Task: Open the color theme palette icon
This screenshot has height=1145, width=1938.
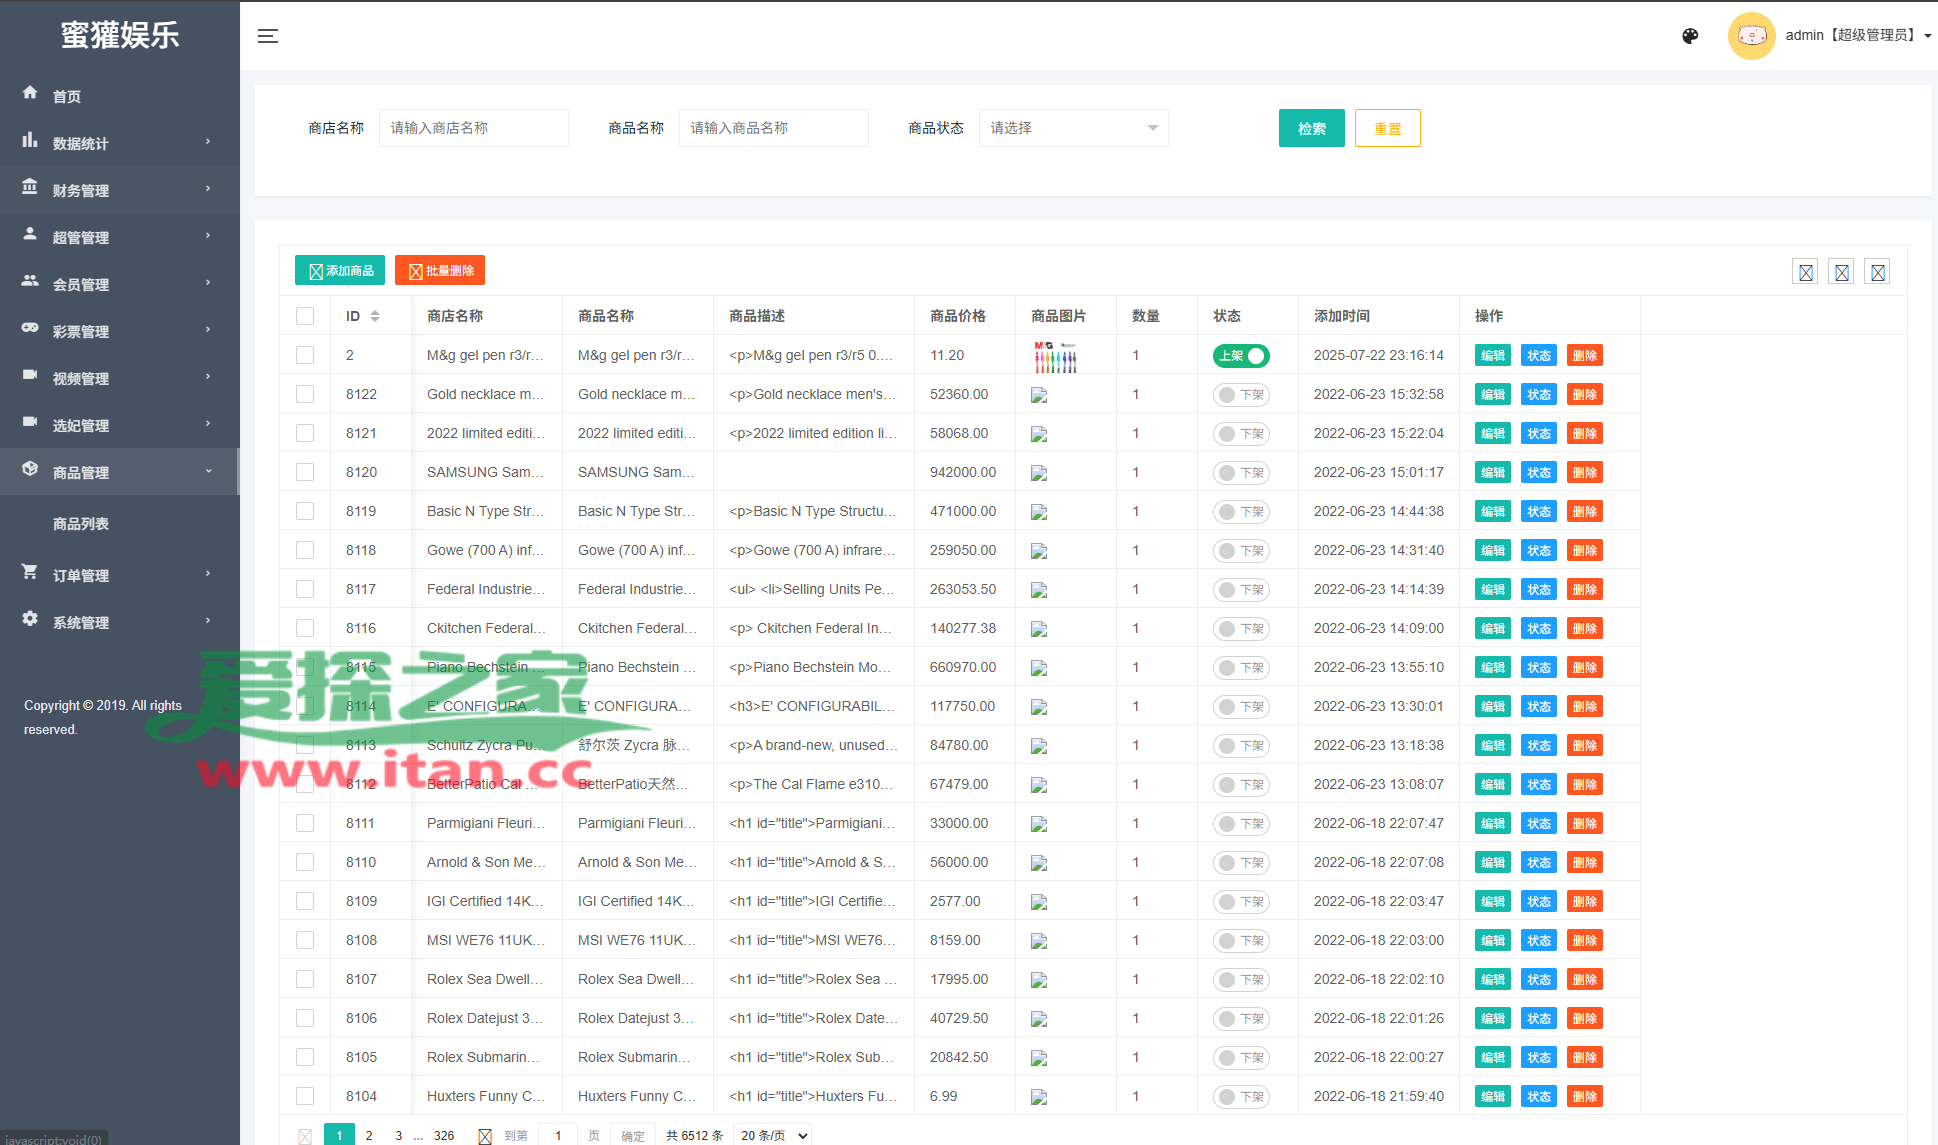Action: (x=1690, y=36)
